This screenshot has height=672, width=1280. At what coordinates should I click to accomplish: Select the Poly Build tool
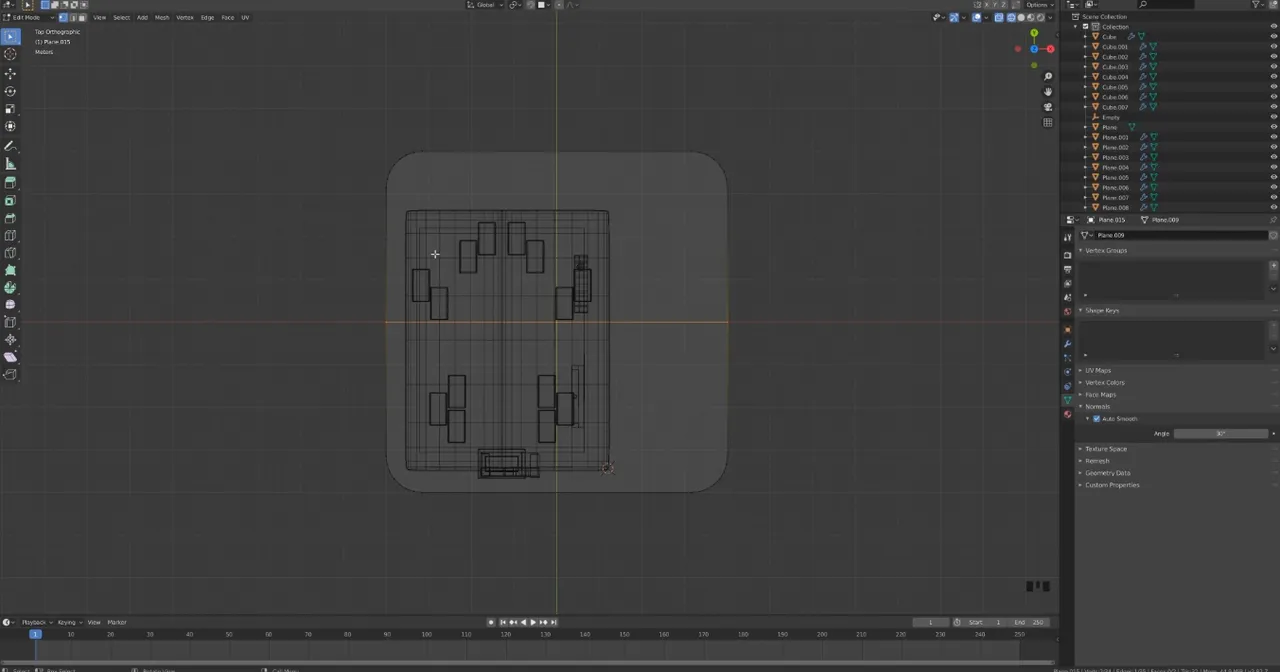(10, 270)
